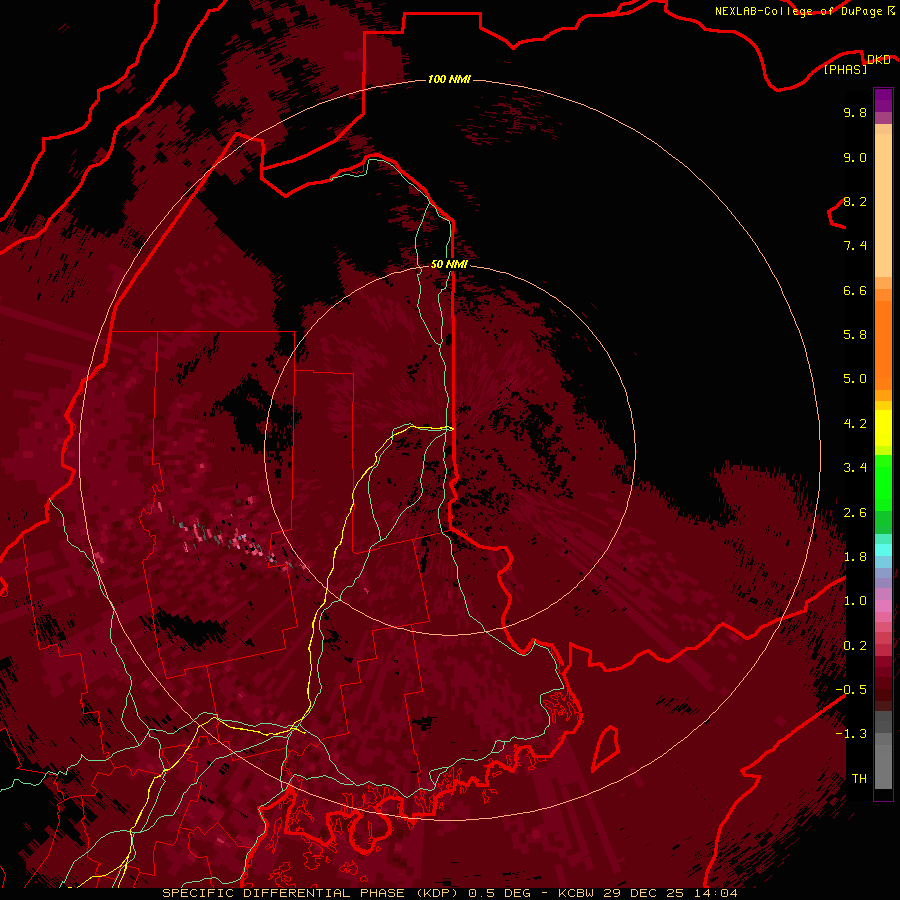Click the 6.6 value on the color scale
The image size is (900, 900).
(855, 290)
